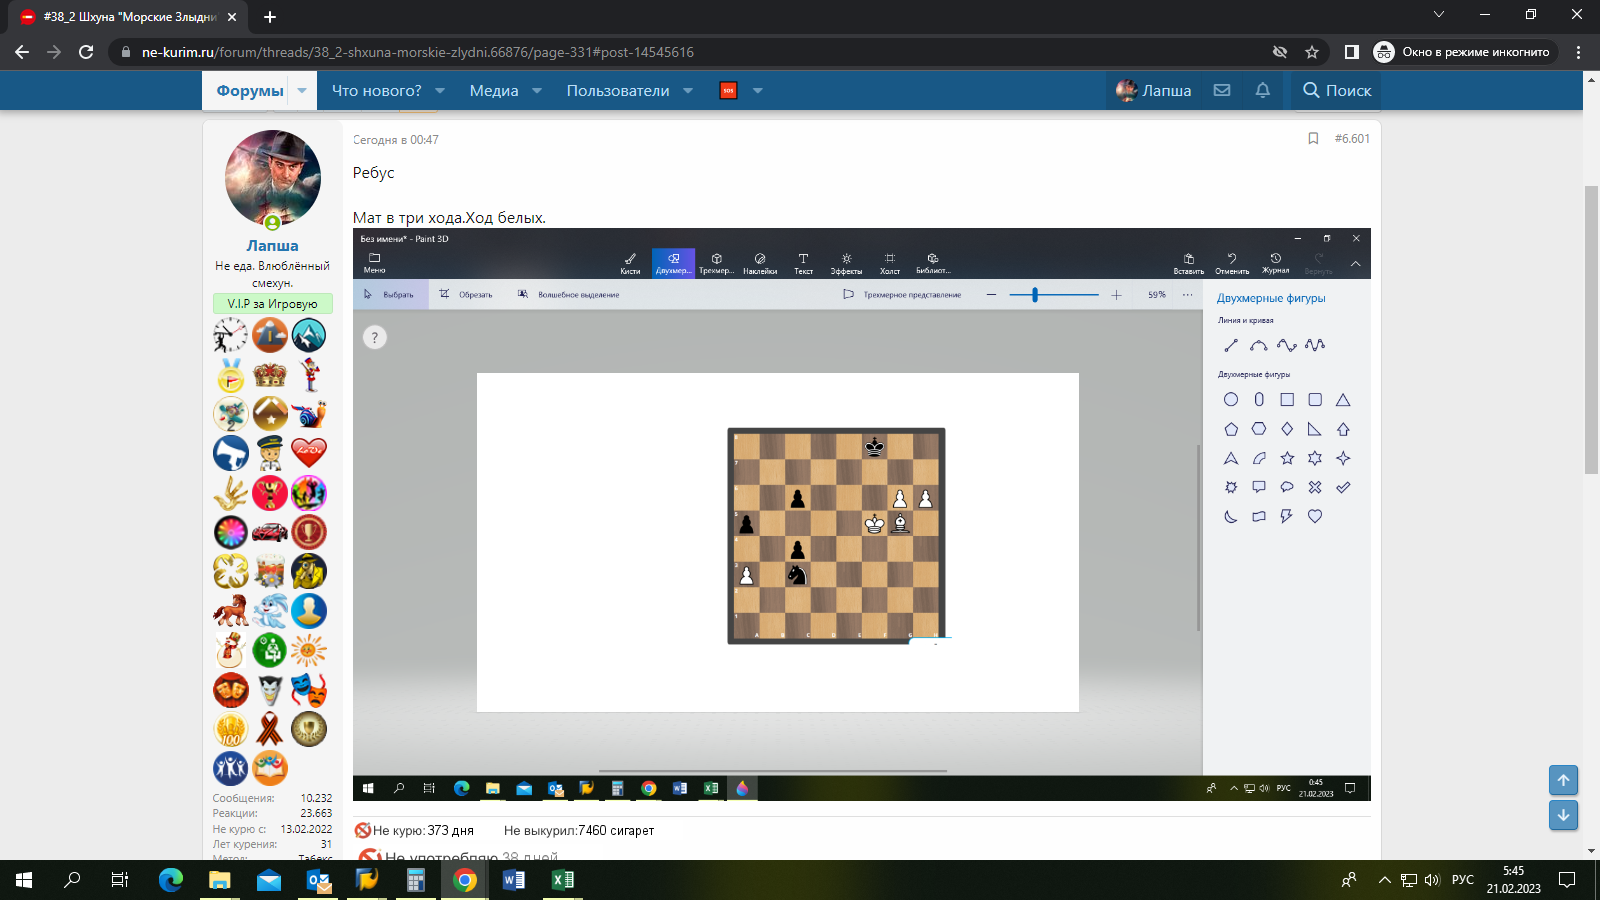Open the Форумы navigation tab

pos(250,90)
